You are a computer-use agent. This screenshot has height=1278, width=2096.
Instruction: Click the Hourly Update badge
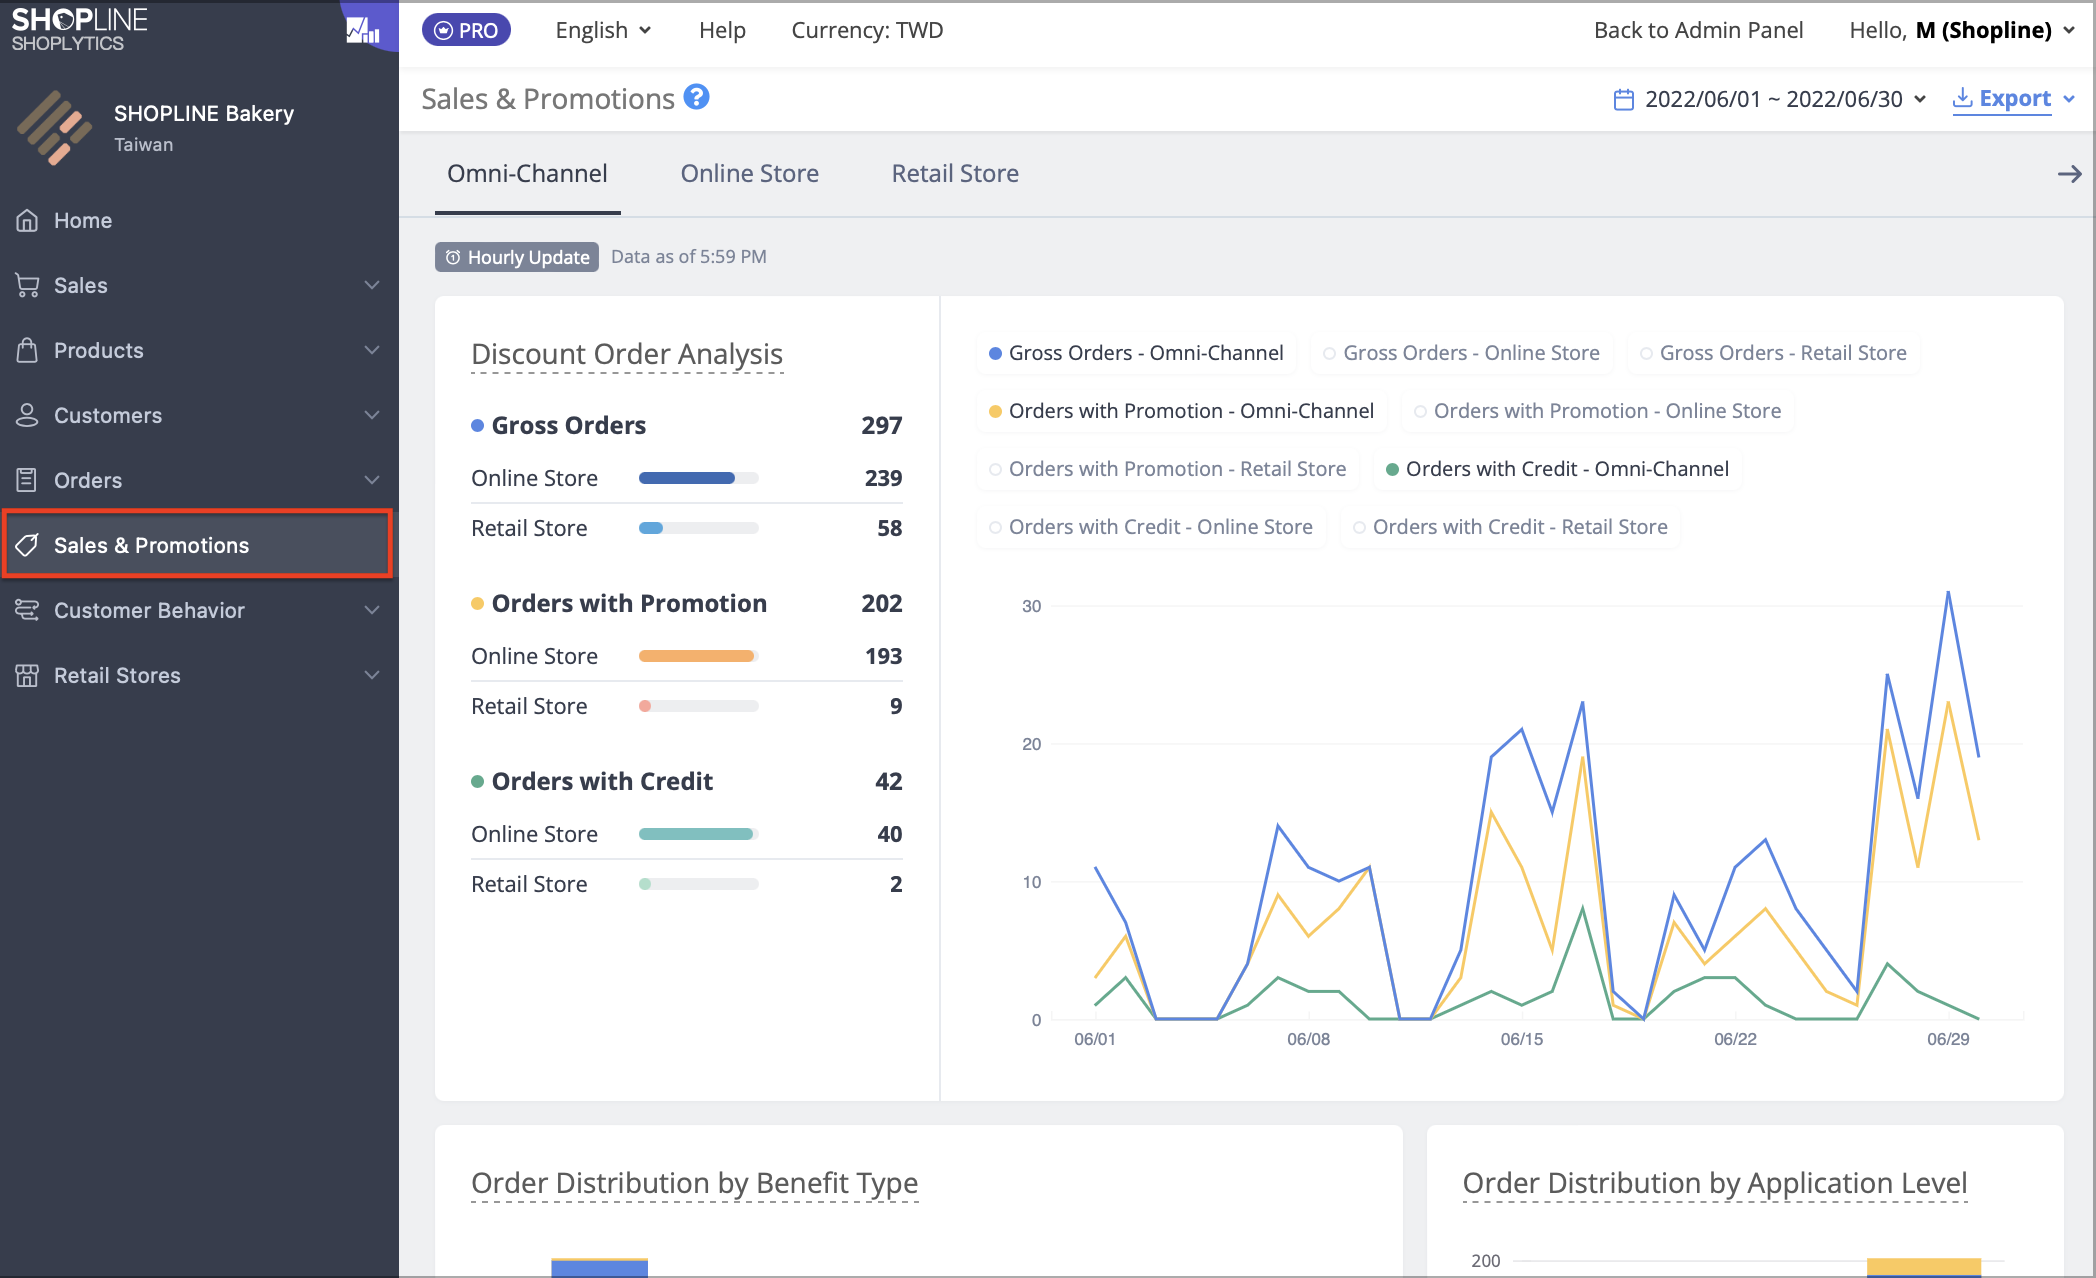517,257
